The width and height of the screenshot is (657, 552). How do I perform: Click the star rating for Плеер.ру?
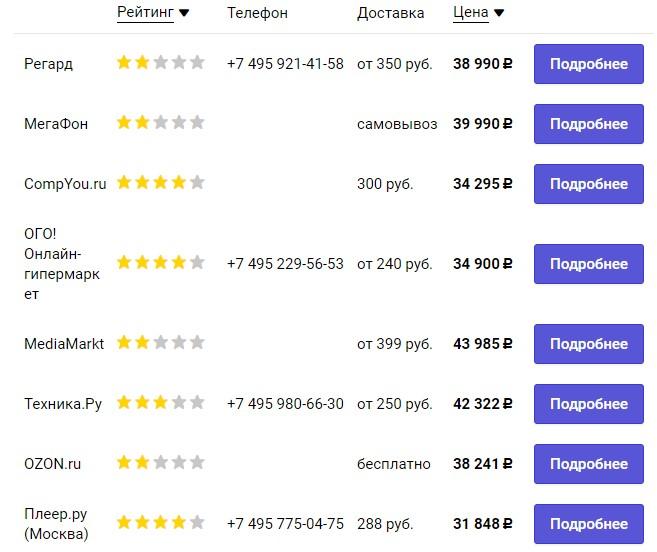(x=160, y=522)
